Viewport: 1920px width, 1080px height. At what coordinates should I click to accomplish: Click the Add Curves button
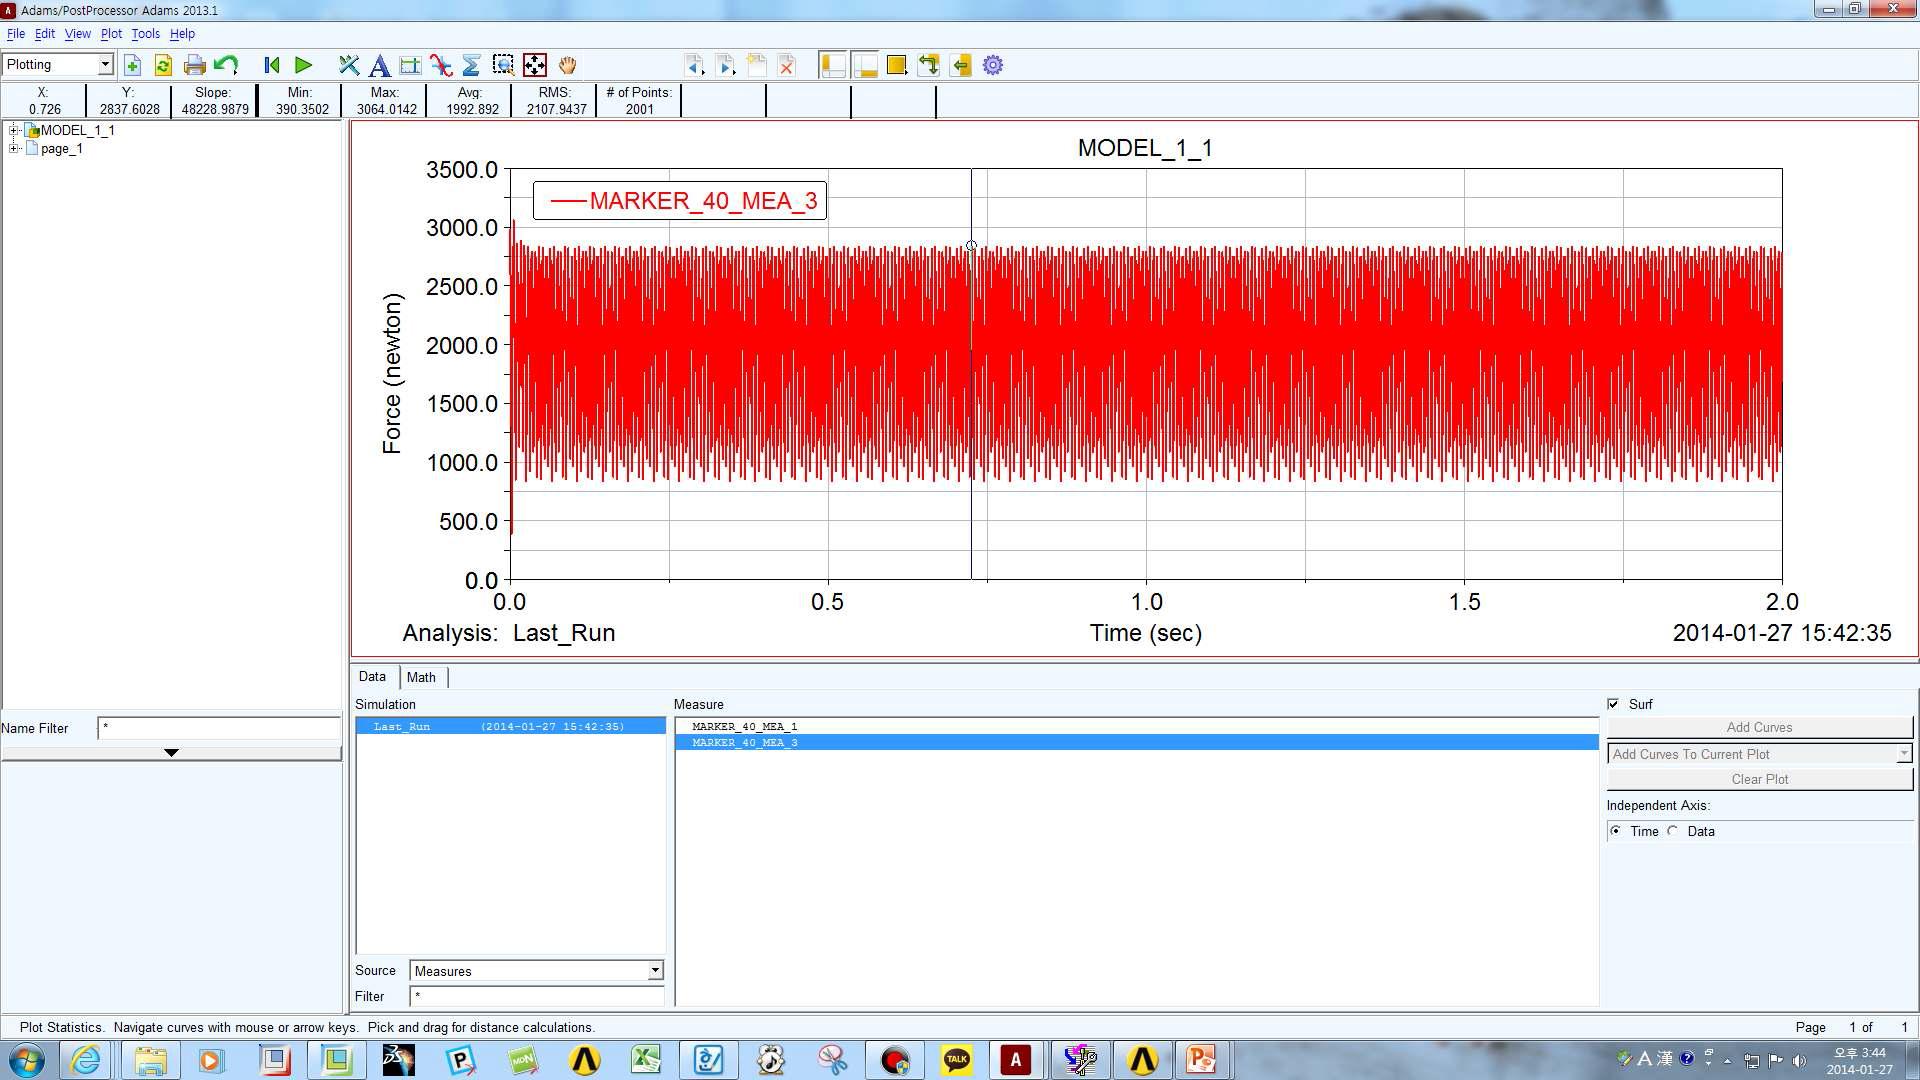click(x=1760, y=727)
